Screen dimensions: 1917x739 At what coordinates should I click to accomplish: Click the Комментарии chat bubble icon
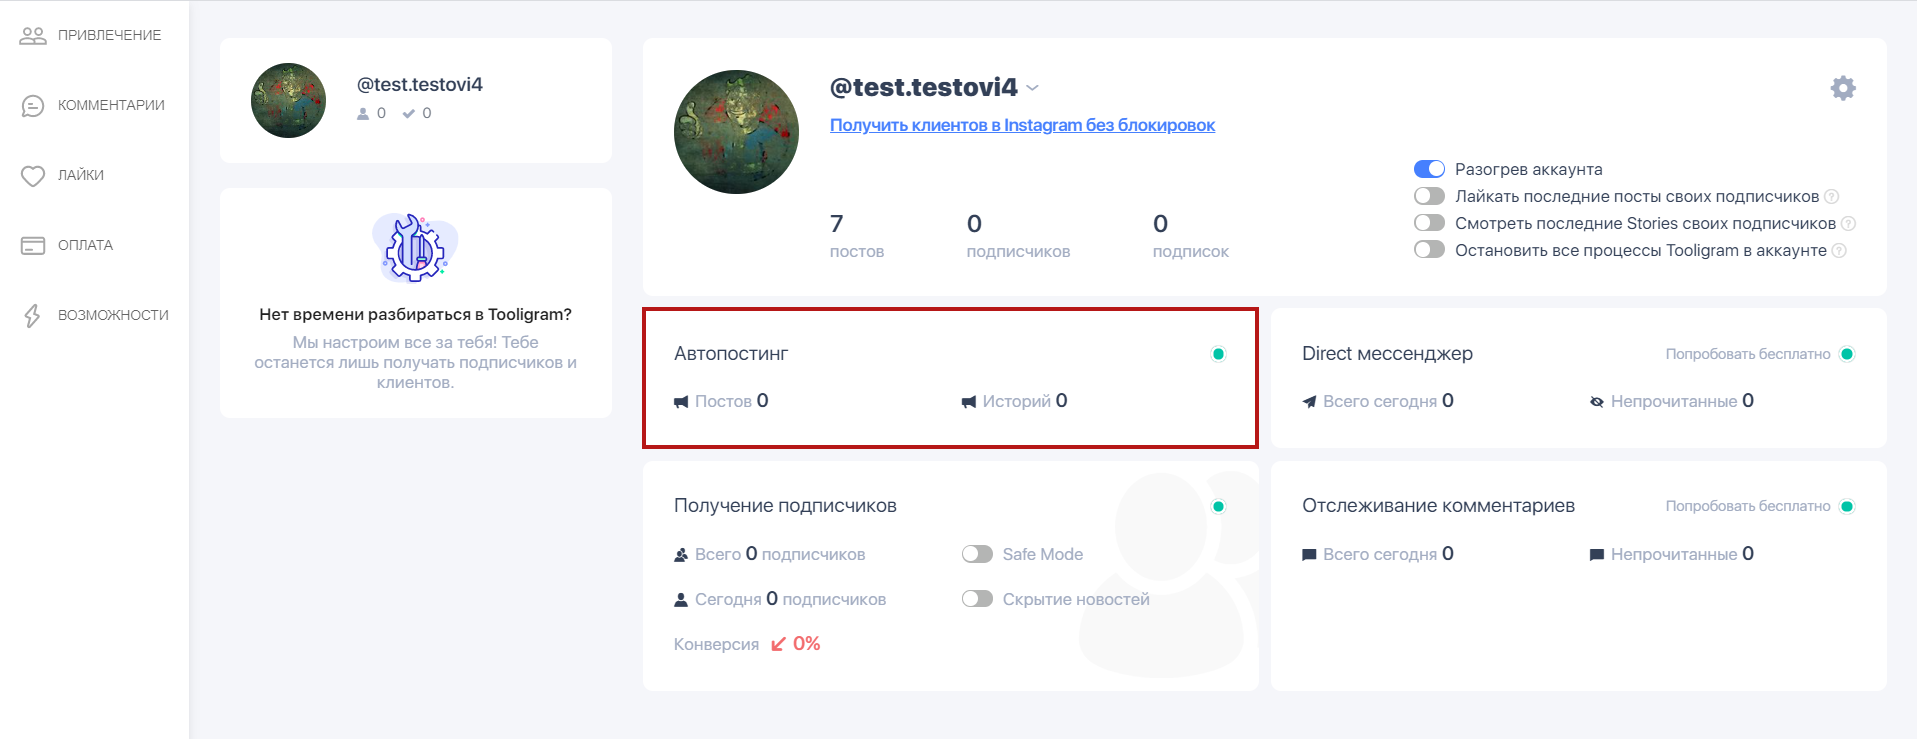point(33,106)
